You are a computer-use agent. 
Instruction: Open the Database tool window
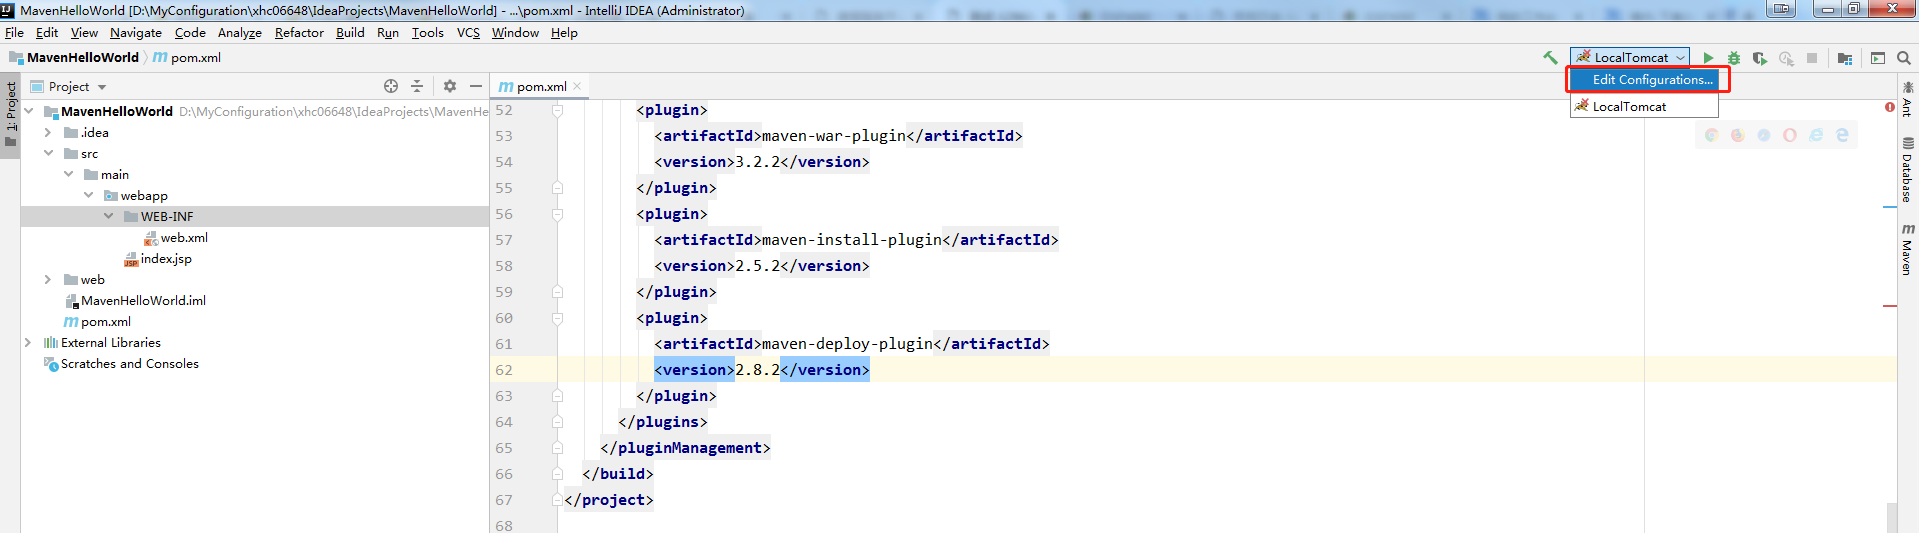click(x=1907, y=171)
